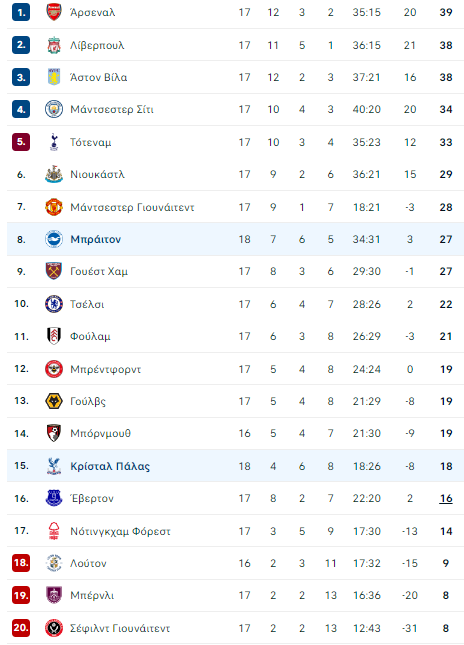Screen dimensions: 464x645
Task: Click the Tottenham cockerel crest icon
Action: click(x=54, y=142)
